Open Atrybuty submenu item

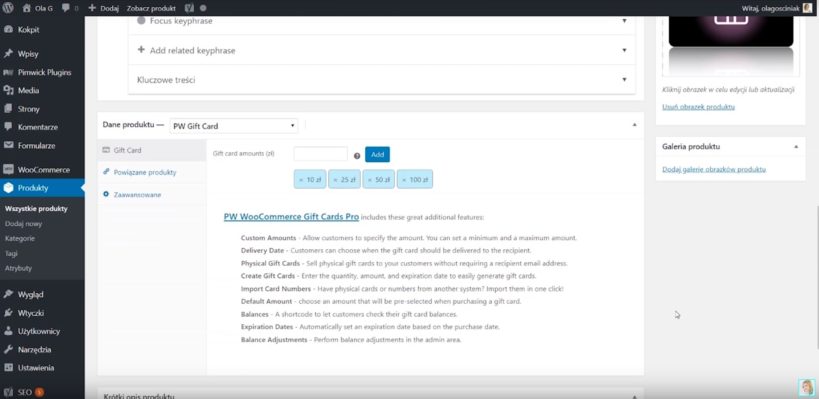(x=18, y=268)
